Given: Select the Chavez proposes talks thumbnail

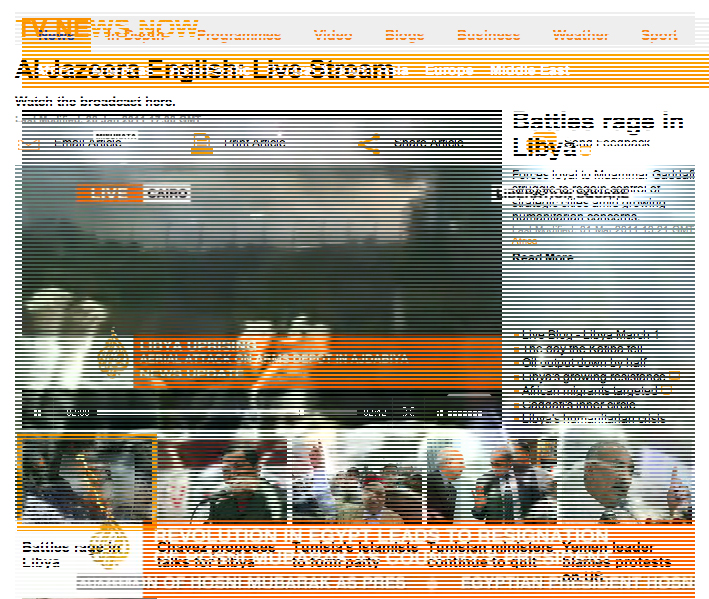Looking at the screenshot, I should click(222, 480).
